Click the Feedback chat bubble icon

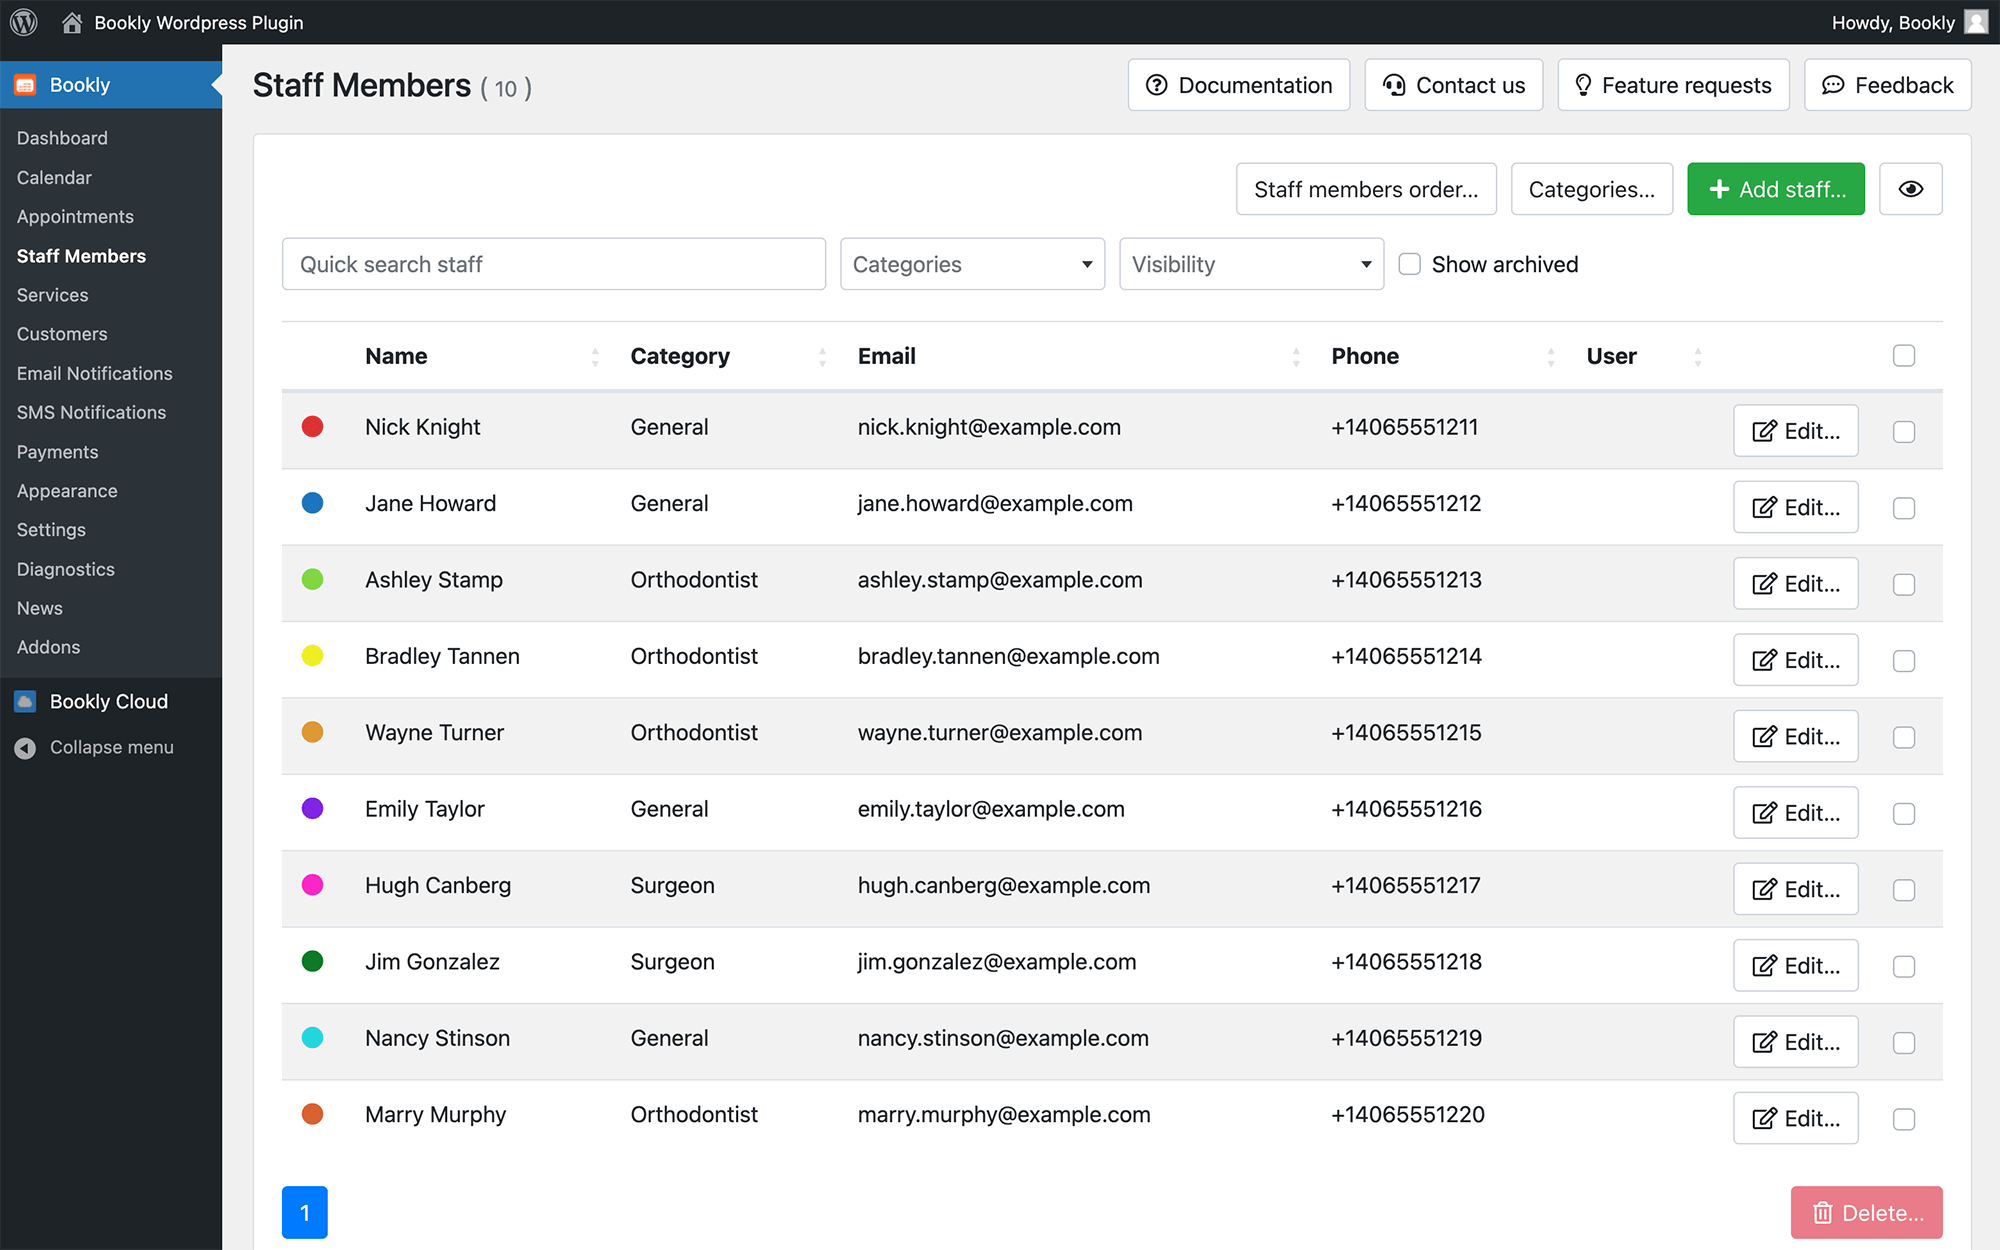(1833, 85)
